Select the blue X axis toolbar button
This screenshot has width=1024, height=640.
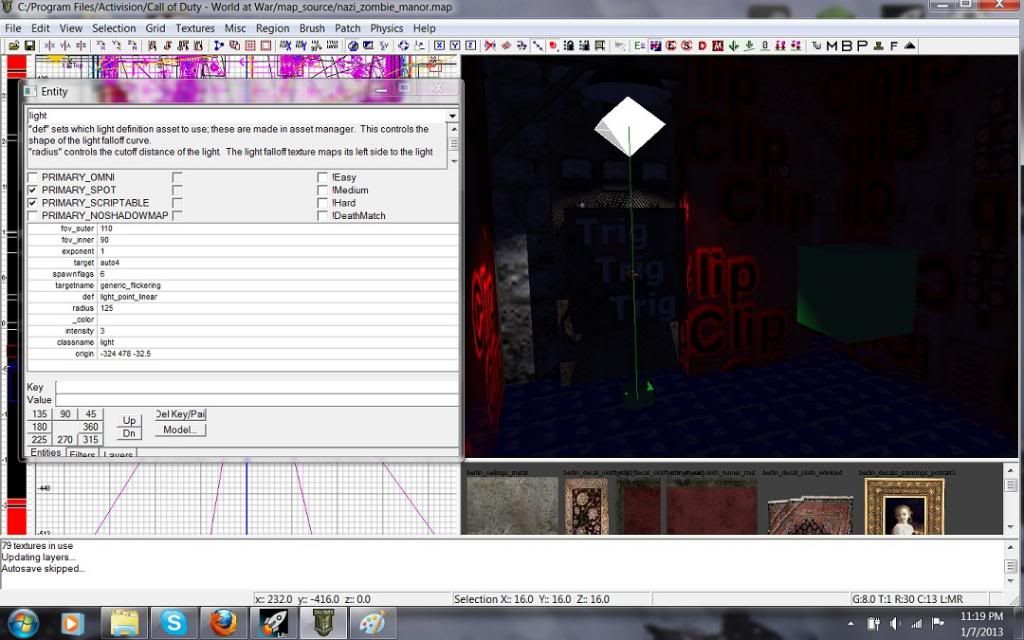(439, 46)
